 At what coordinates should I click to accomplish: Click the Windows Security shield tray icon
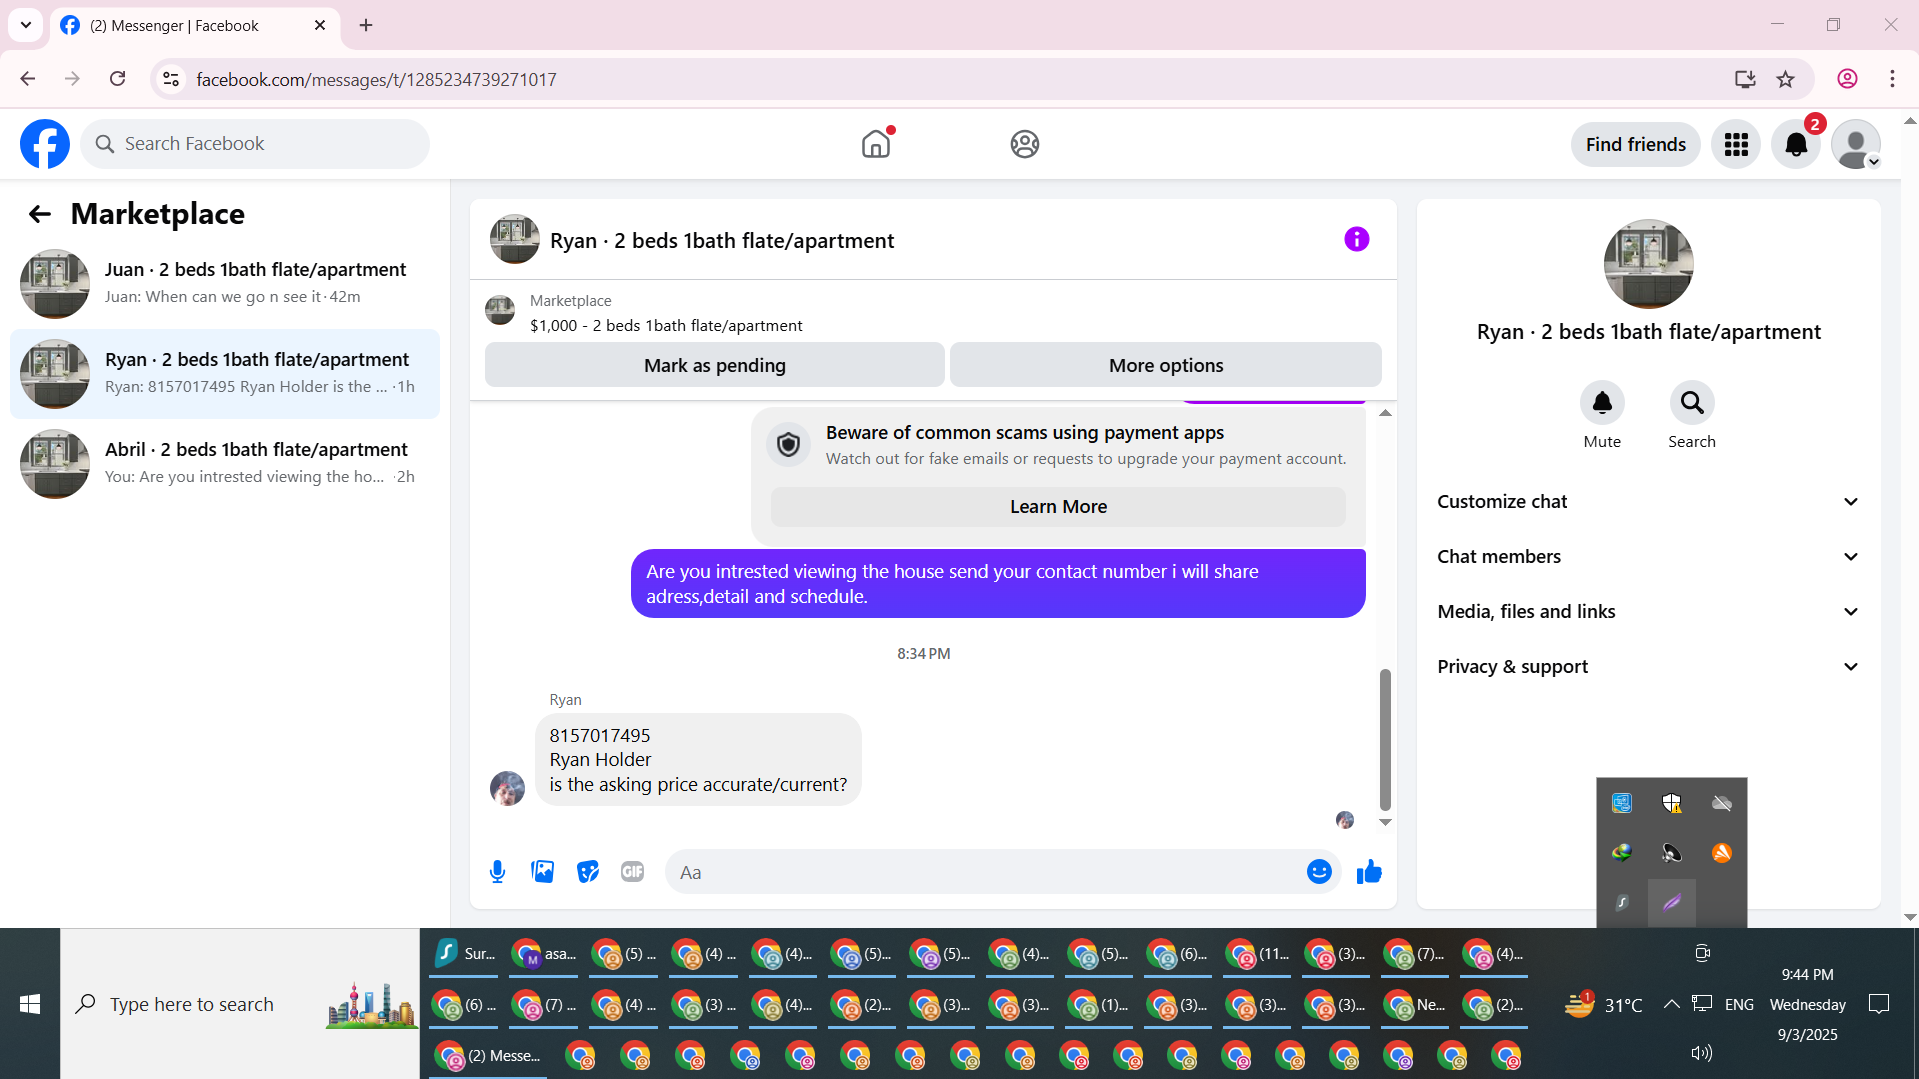pyautogui.click(x=1672, y=803)
